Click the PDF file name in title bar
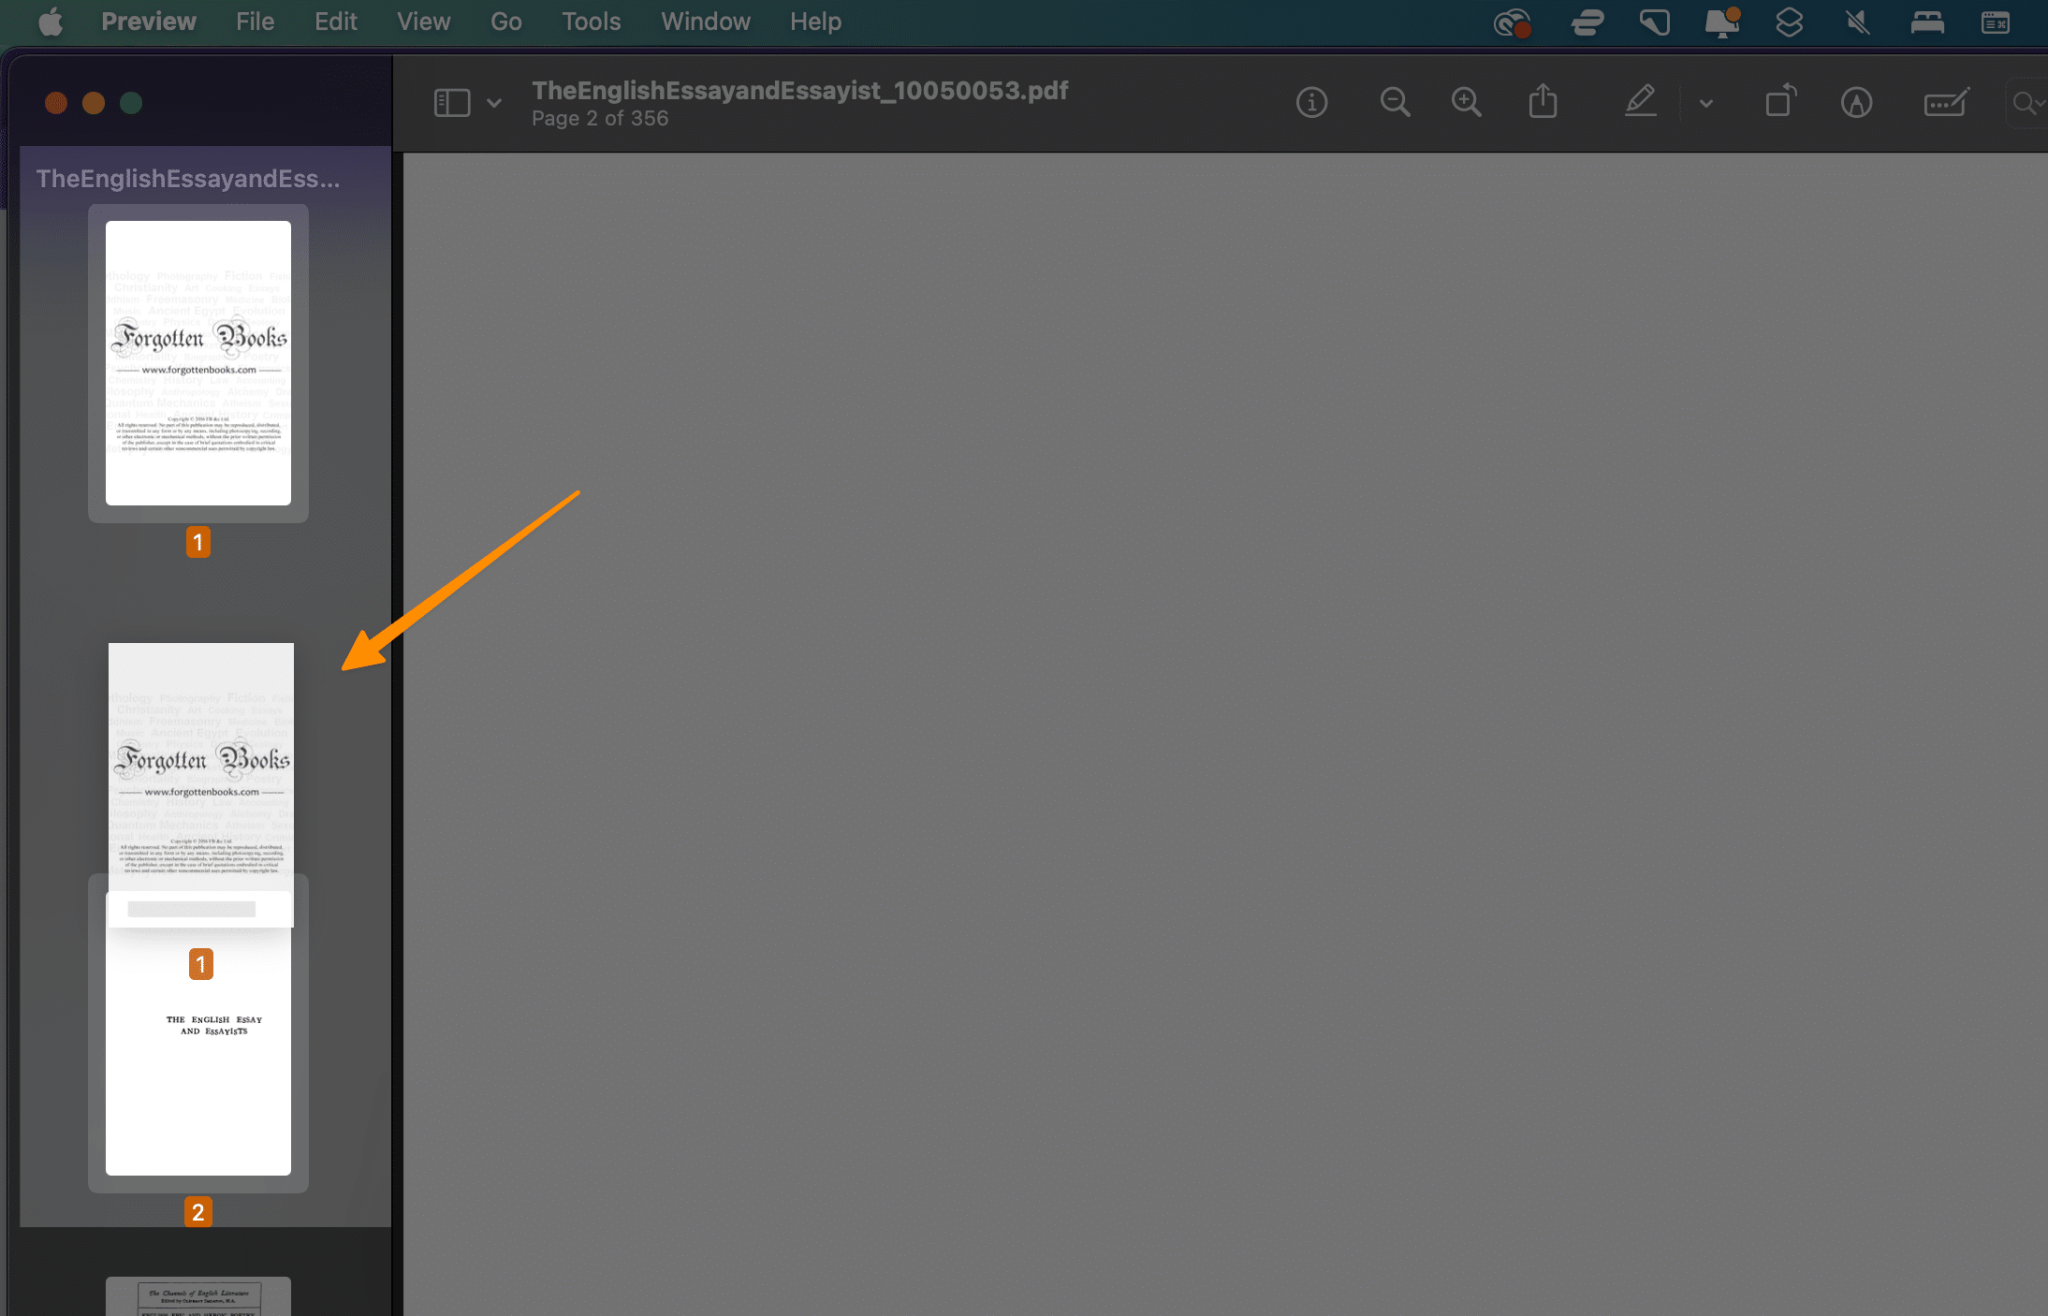 point(800,90)
